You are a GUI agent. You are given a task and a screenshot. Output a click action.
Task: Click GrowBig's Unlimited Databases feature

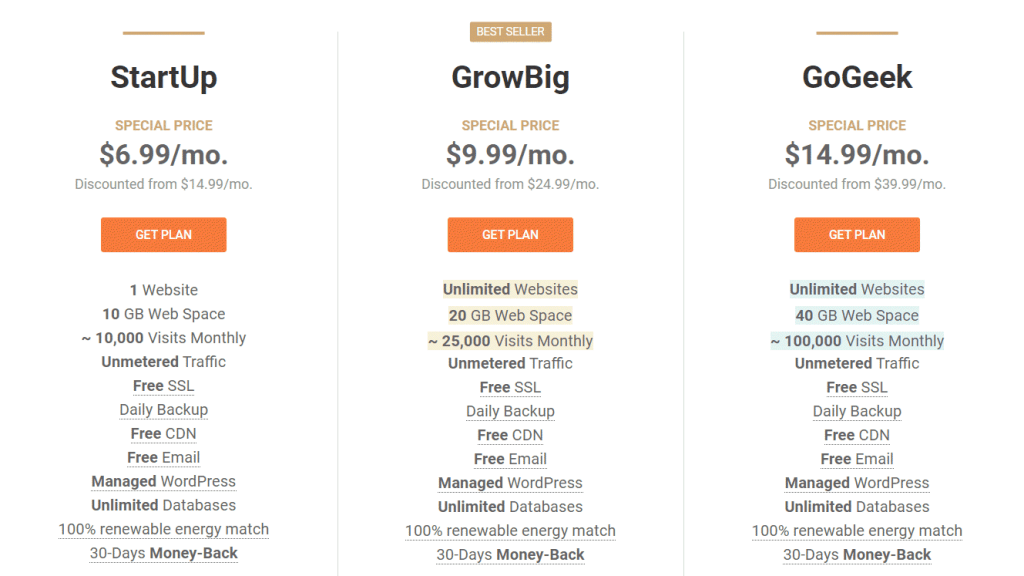(510, 507)
